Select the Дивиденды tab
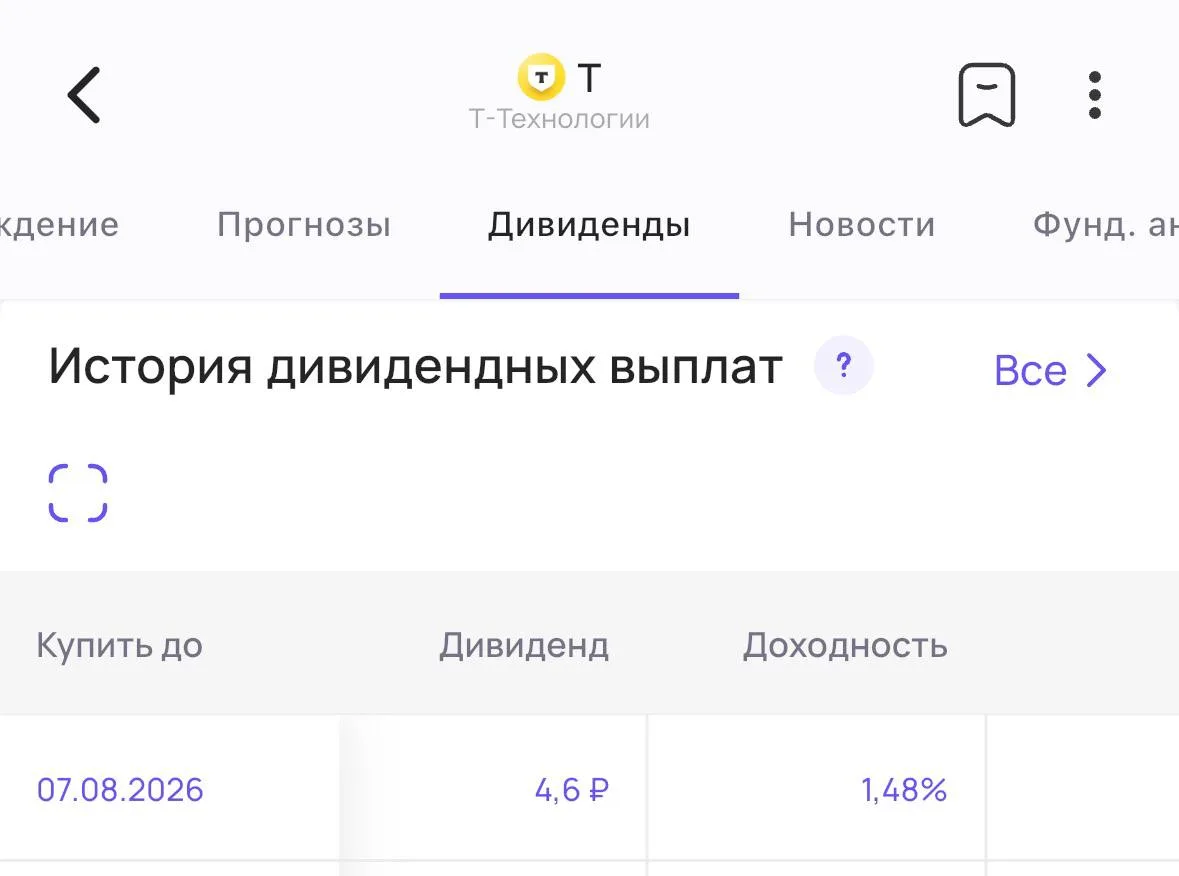Image resolution: width=1179 pixels, height=876 pixels. click(589, 225)
